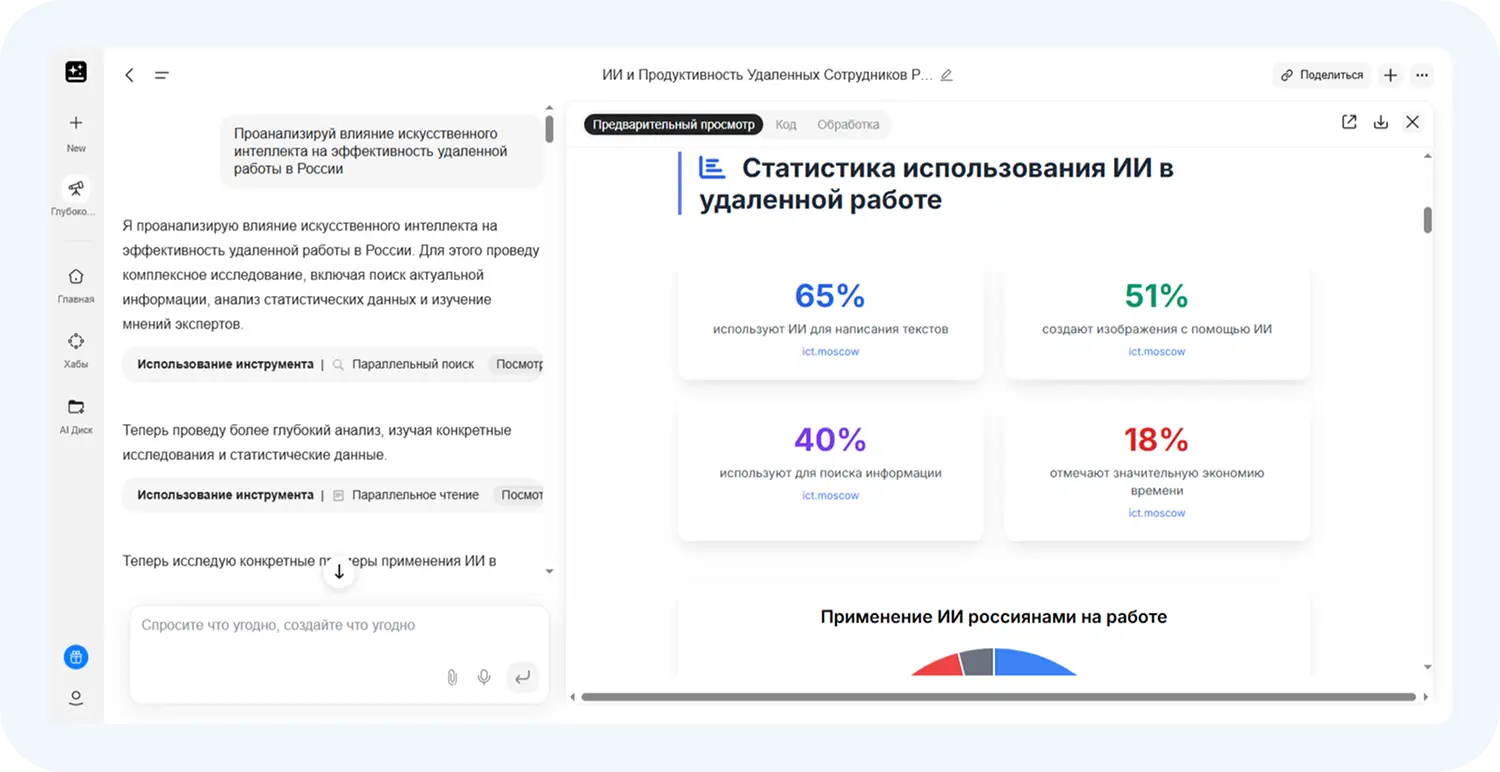Click the Поделиться button

tap(1322, 74)
